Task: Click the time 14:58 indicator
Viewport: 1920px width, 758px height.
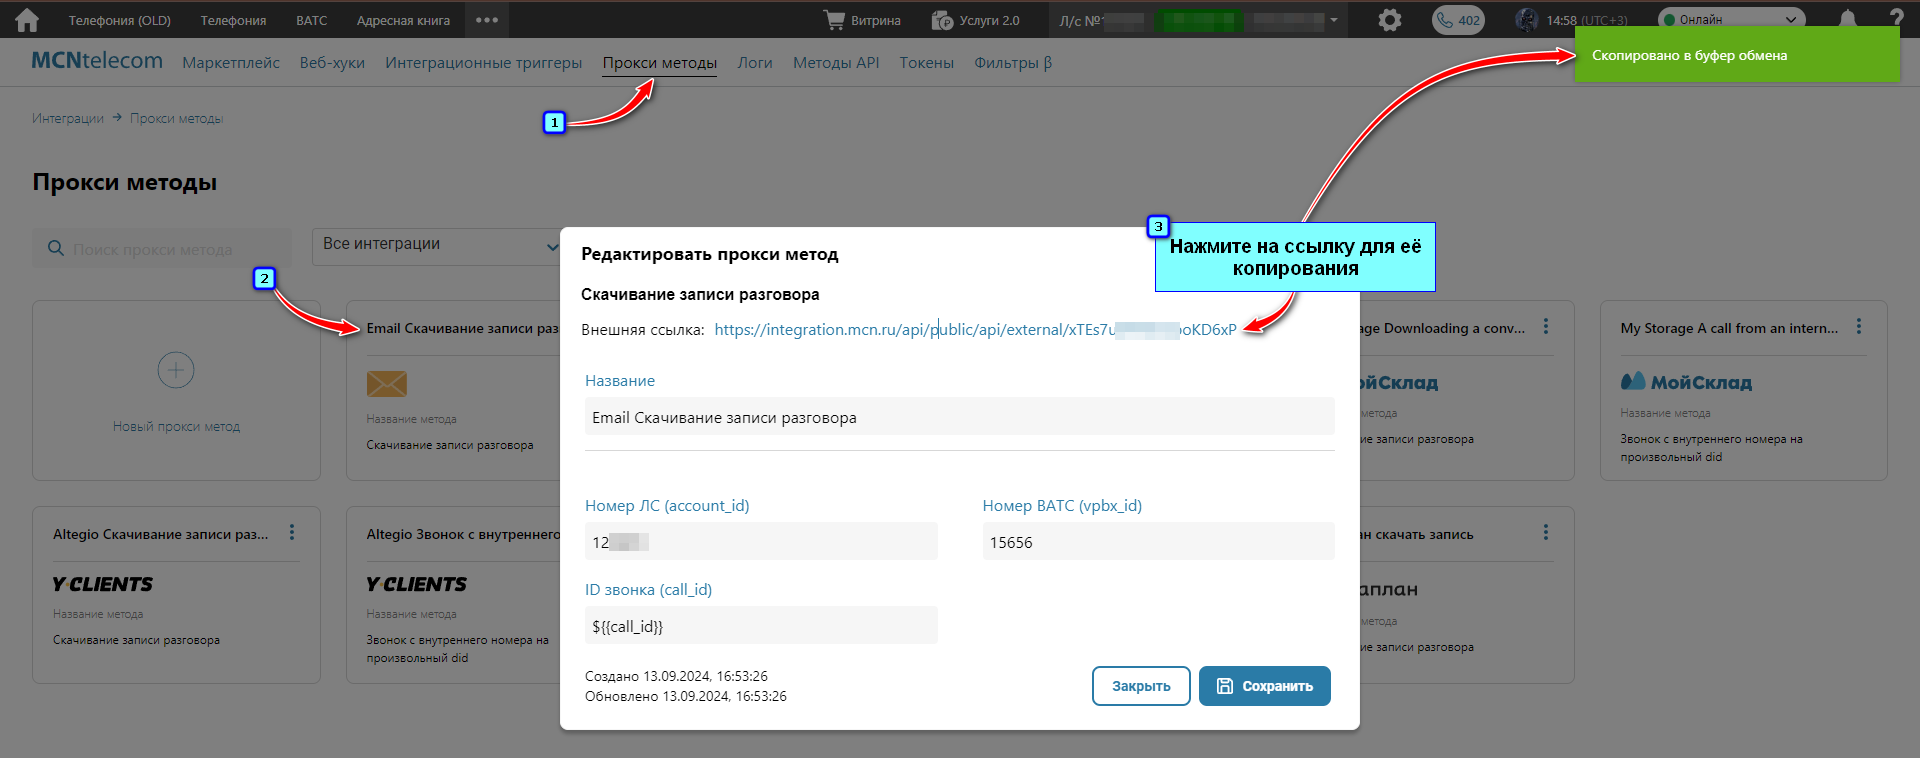Action: [1561, 20]
